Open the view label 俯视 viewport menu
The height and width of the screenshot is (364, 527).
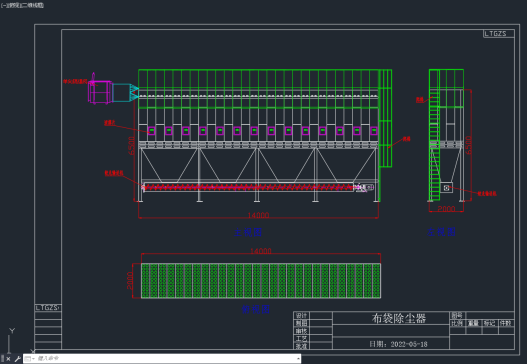11,5
